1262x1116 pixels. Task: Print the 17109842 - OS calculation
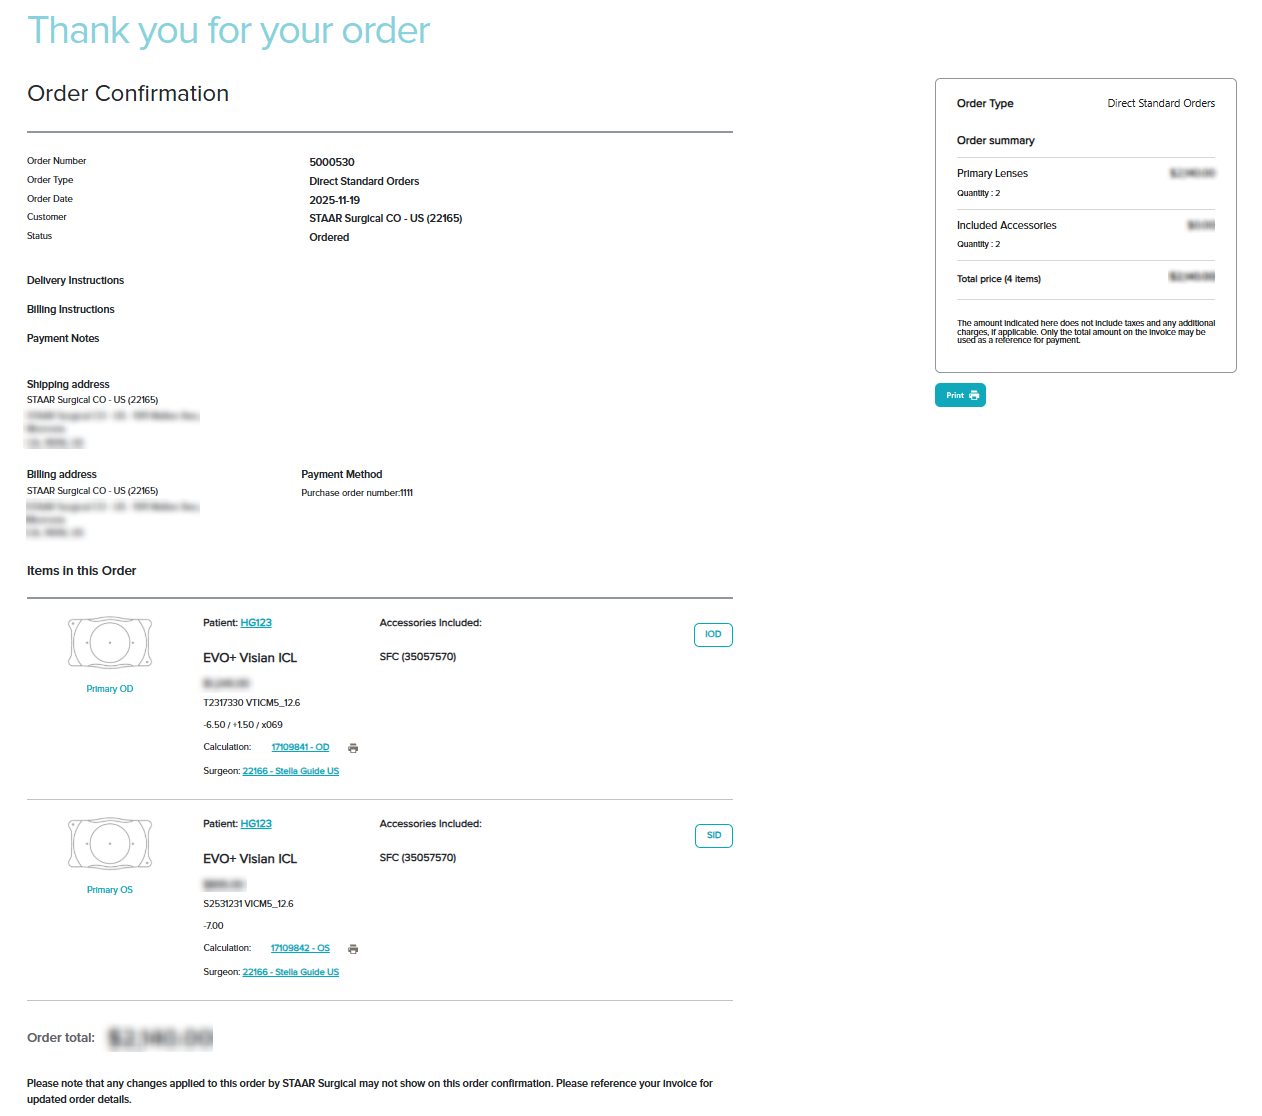pyautogui.click(x=353, y=949)
